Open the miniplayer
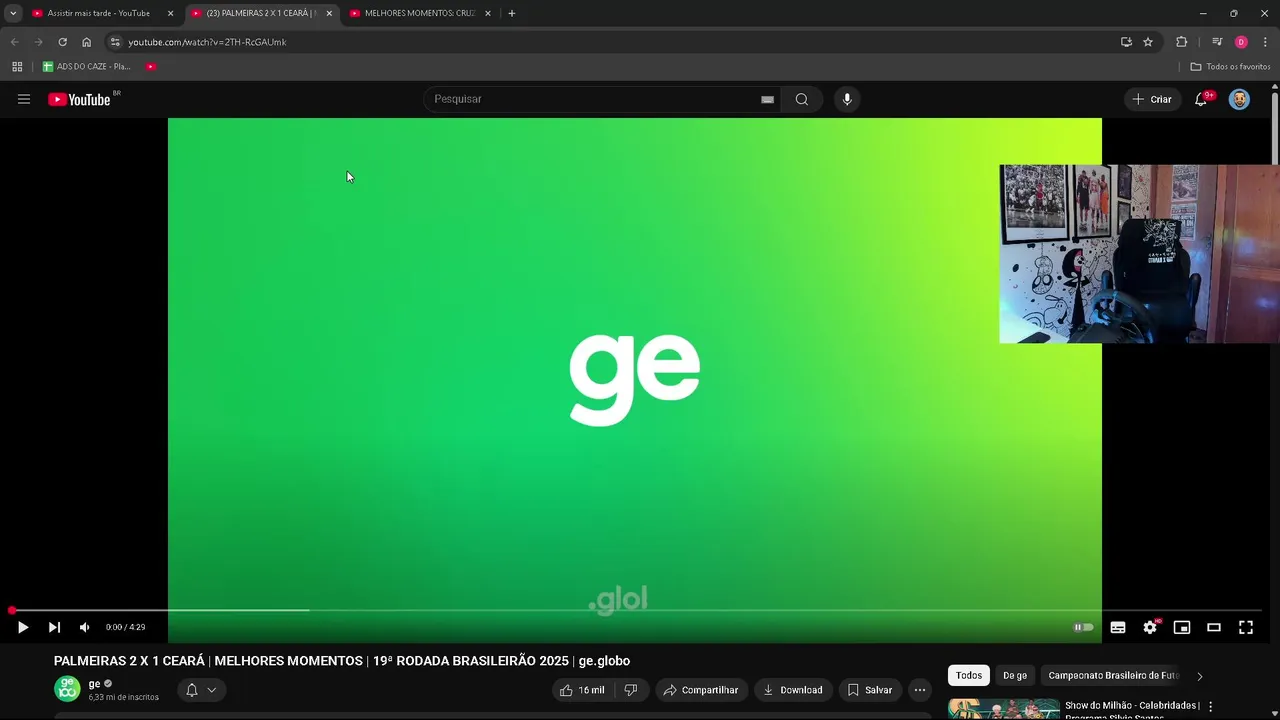The width and height of the screenshot is (1280, 720). point(1182,627)
